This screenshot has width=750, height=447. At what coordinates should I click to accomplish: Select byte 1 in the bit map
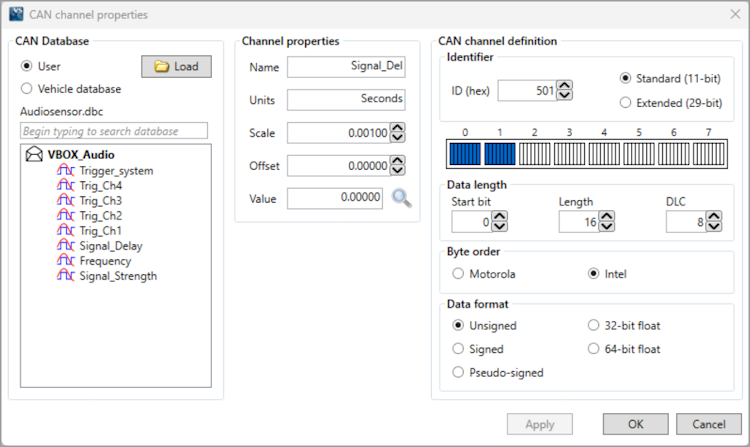point(500,154)
